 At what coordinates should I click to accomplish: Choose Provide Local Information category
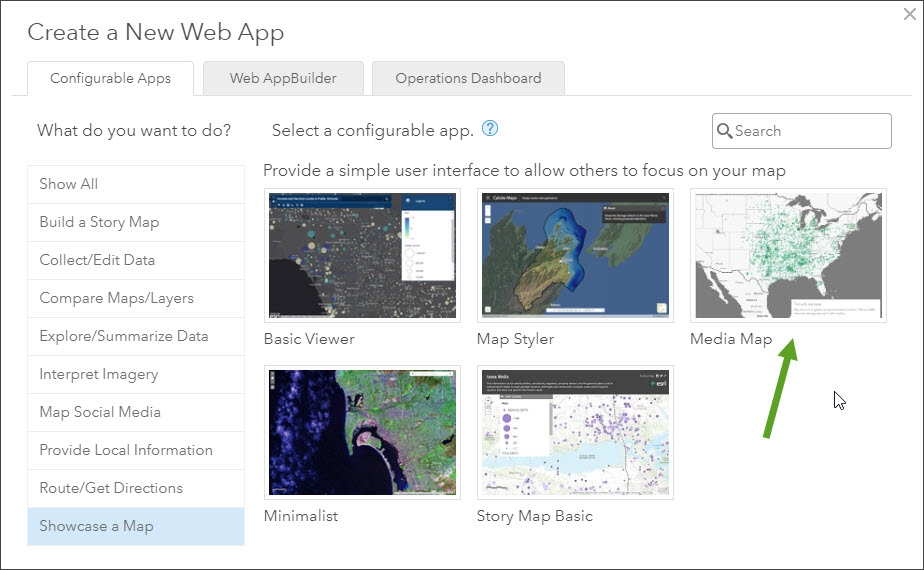[x=136, y=450]
